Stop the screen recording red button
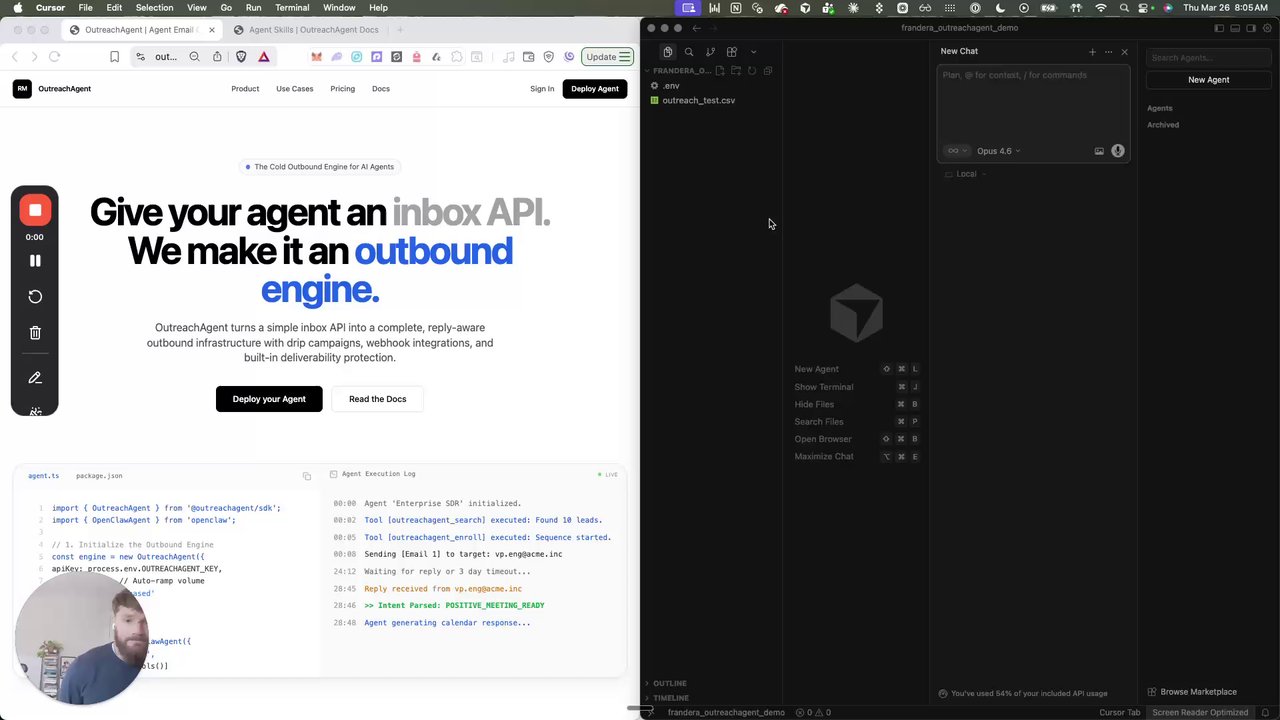Viewport: 1280px width, 720px height. click(x=35, y=210)
